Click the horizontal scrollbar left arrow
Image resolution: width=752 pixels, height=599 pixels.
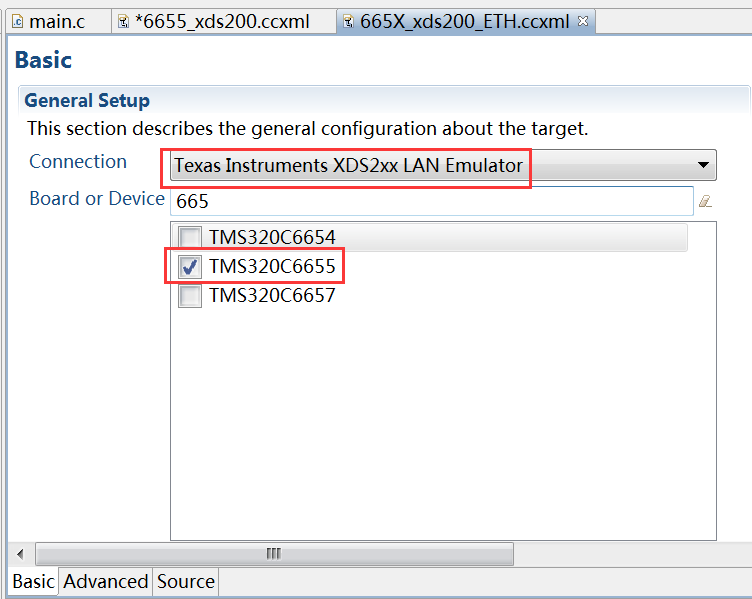[20, 554]
